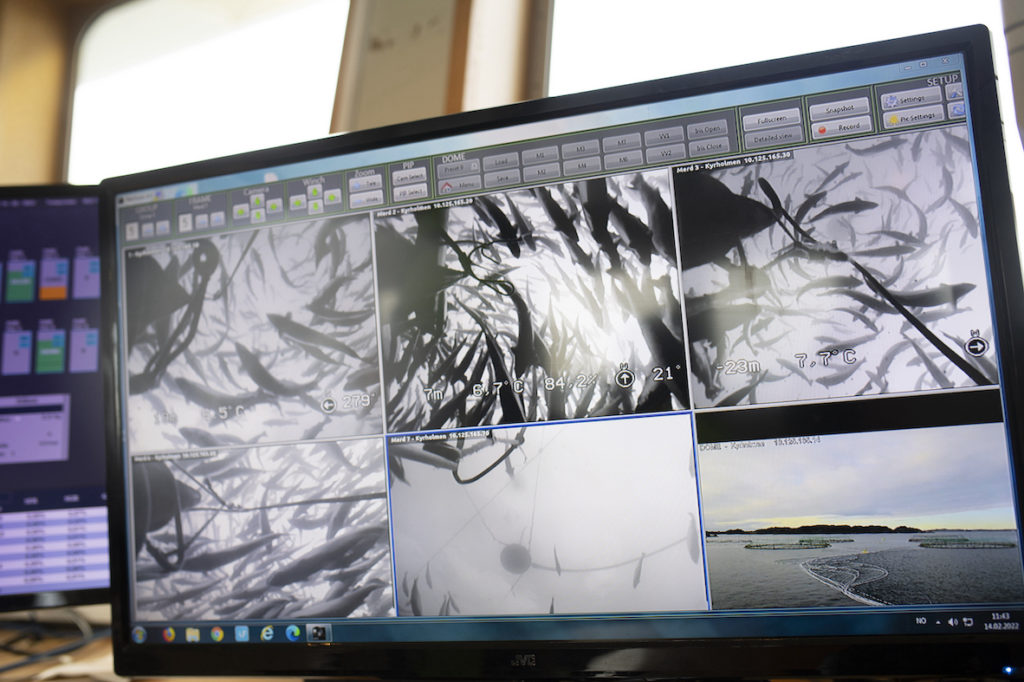Image resolution: width=1024 pixels, height=682 pixels.
Task: Click the DOME Load button
Action: (501, 161)
